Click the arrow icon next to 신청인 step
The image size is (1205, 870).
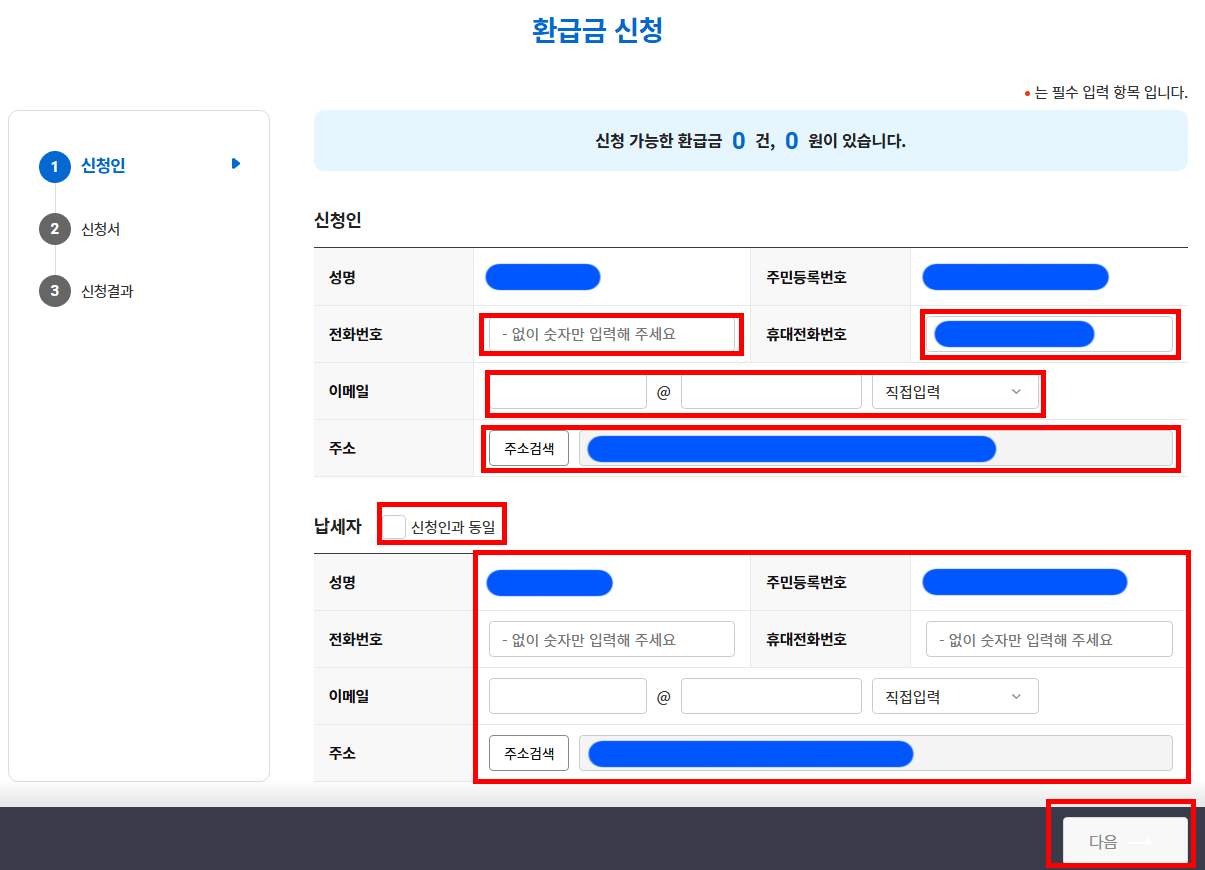pyautogui.click(x=235, y=165)
